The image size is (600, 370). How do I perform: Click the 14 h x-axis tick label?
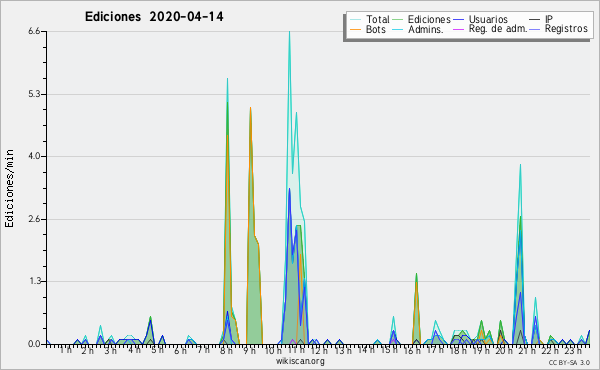[x=366, y=350]
